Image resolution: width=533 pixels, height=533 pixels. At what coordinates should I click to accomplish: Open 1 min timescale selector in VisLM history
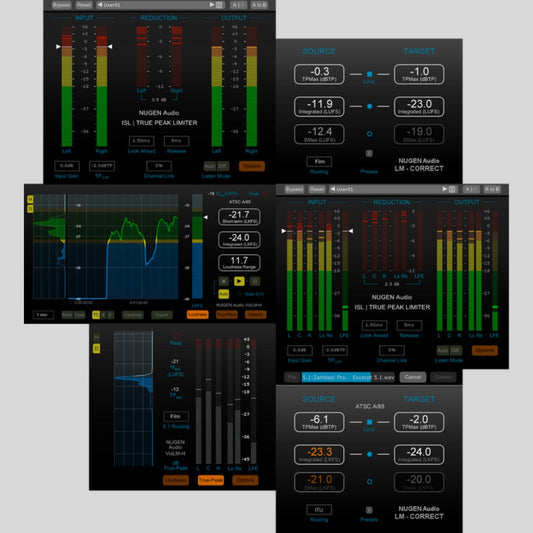(43, 315)
